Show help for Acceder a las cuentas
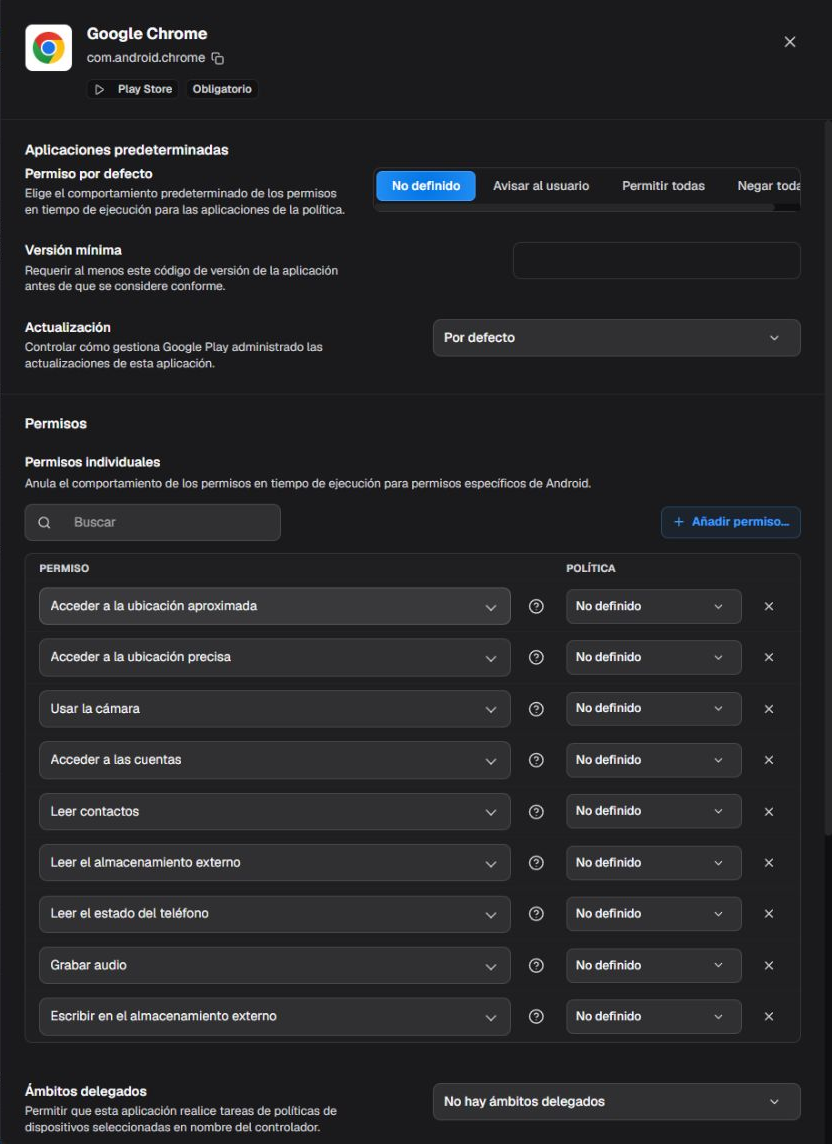The image size is (832, 1144). (536, 760)
